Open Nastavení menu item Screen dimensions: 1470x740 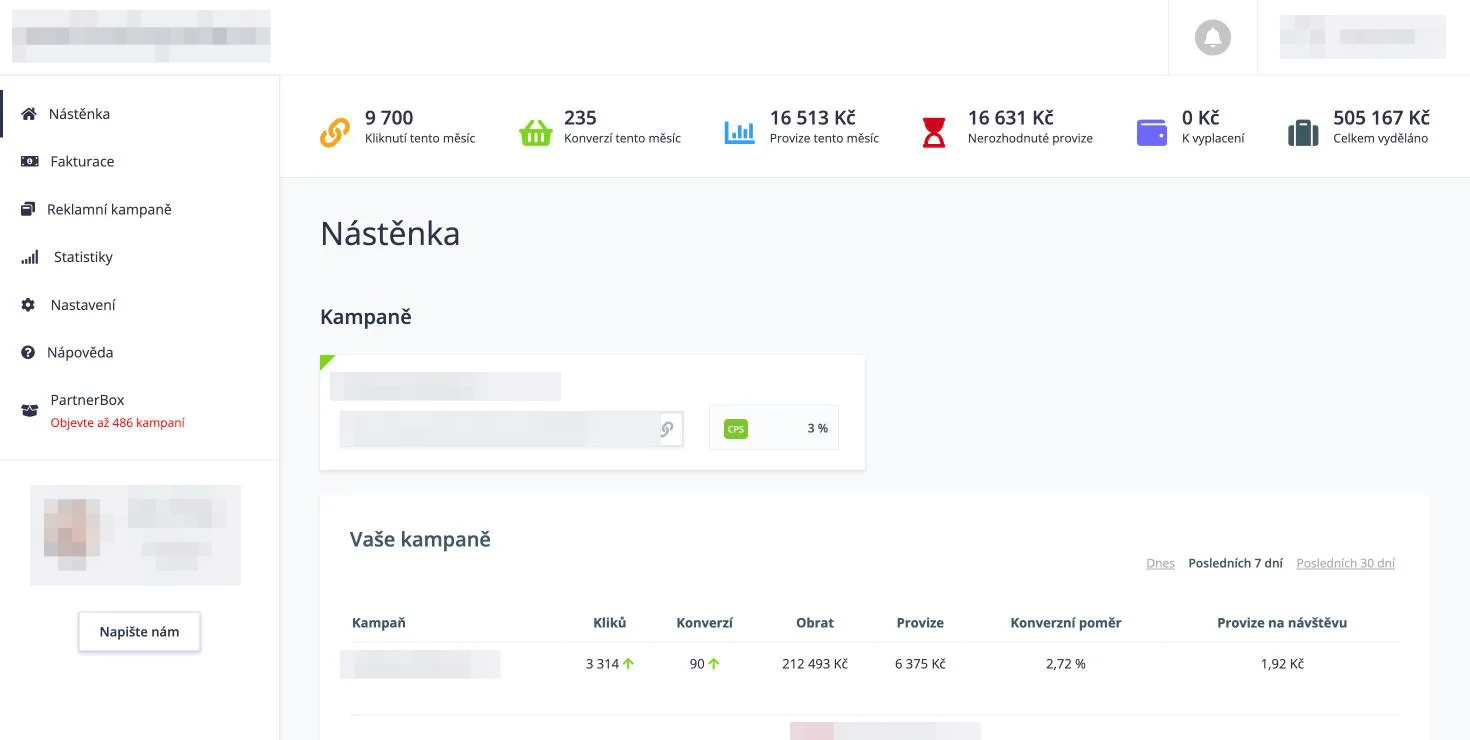(83, 305)
